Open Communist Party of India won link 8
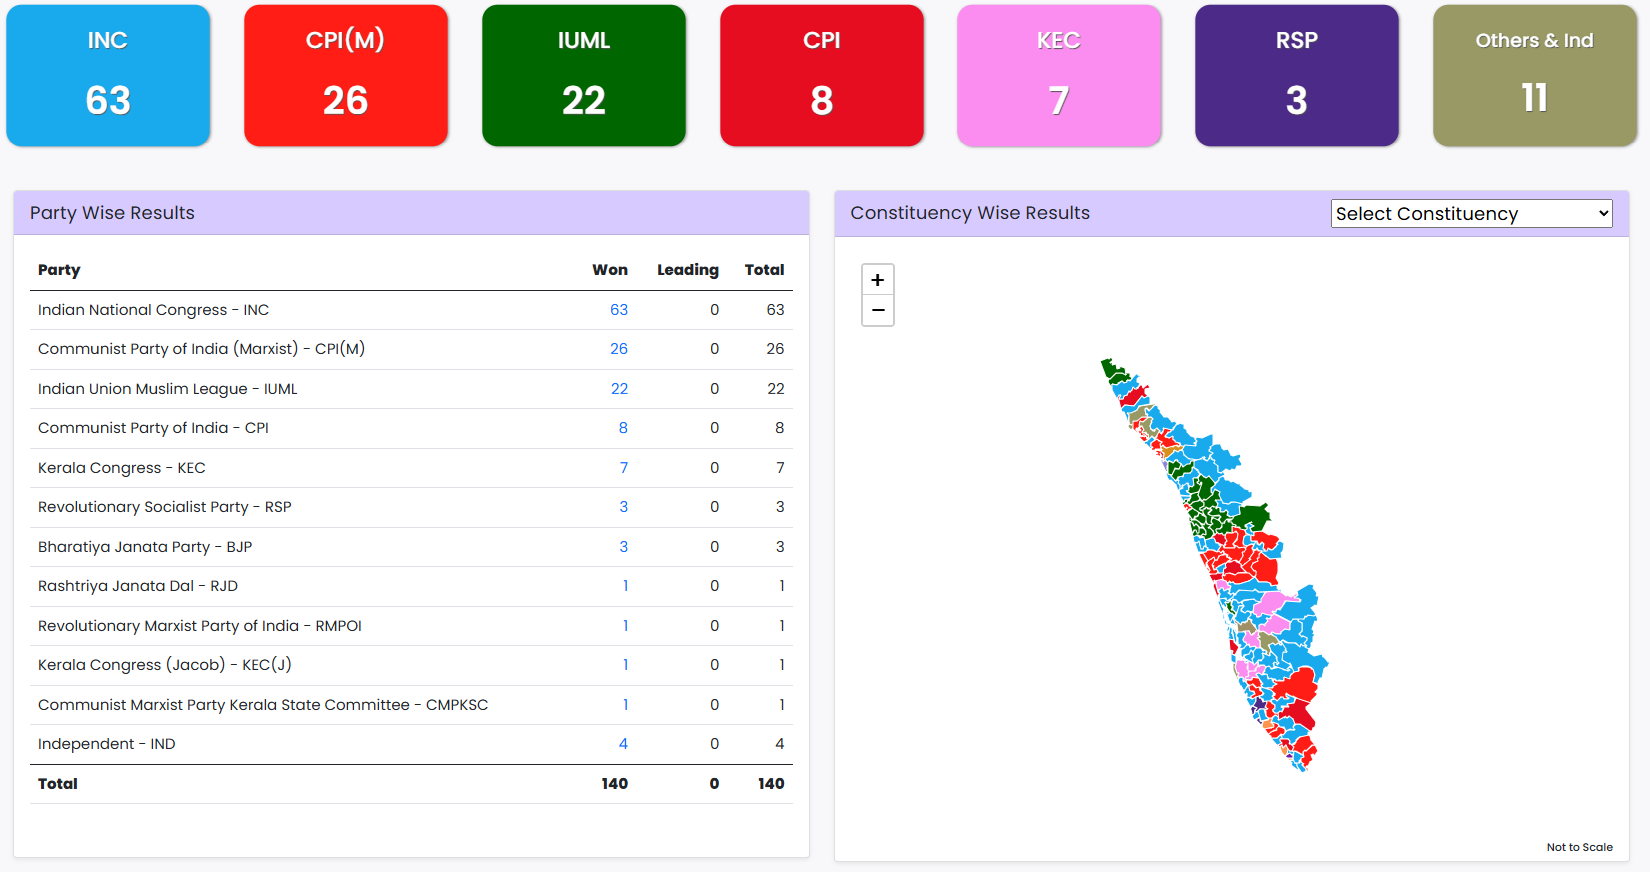The image size is (1650, 872). point(623,428)
